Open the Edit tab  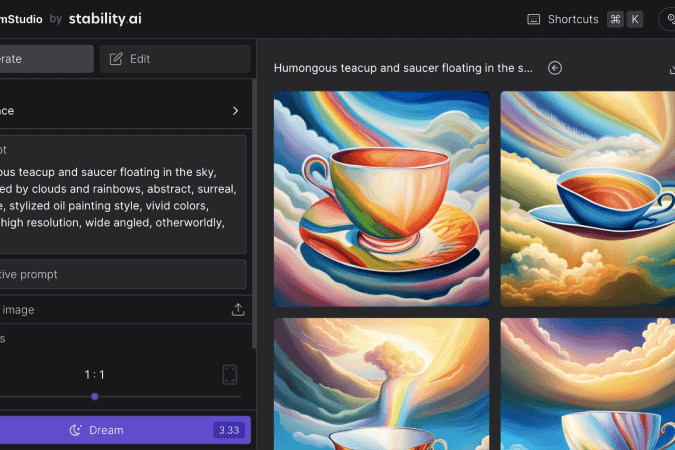tap(175, 59)
